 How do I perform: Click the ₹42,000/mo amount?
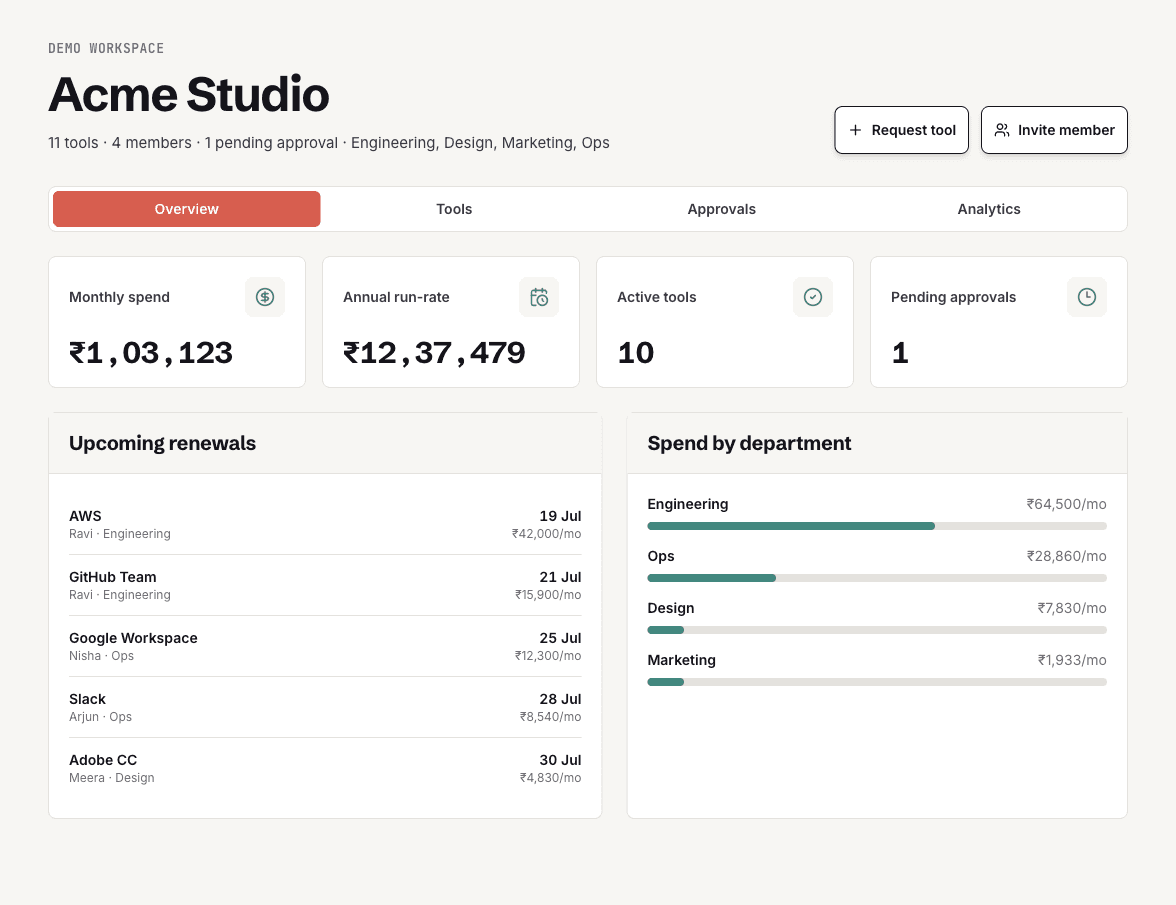[x=546, y=534]
